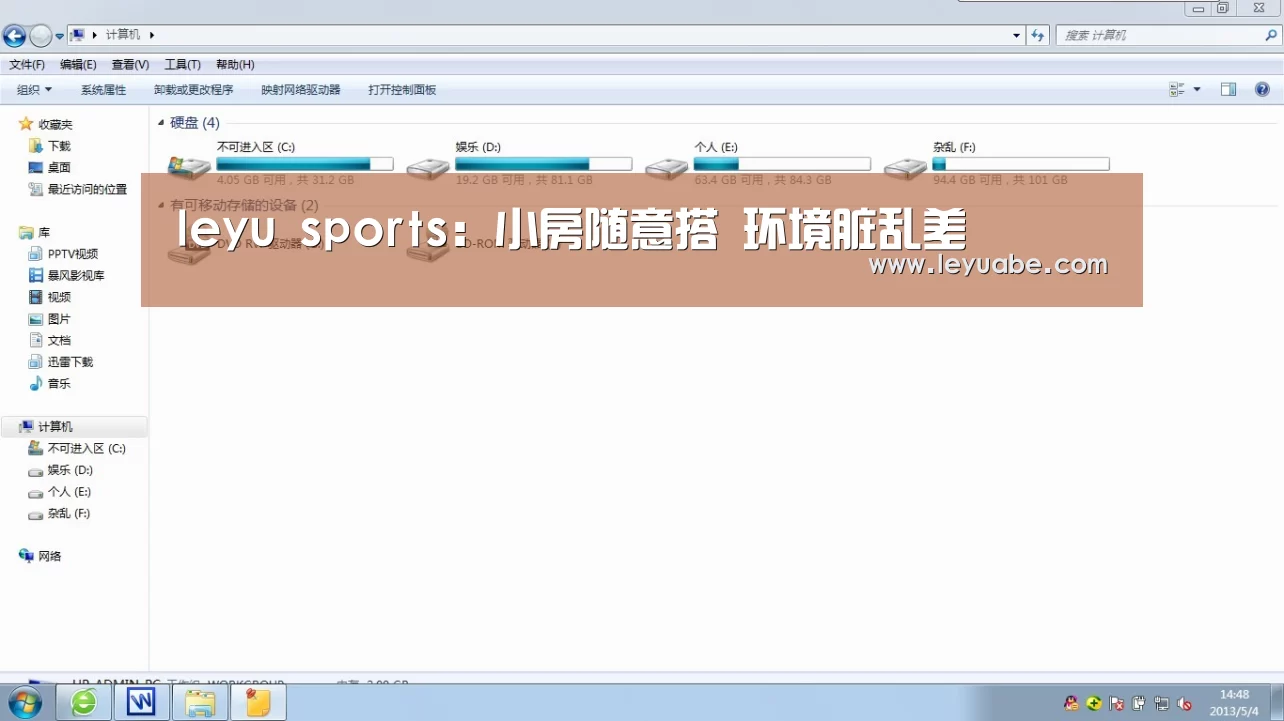Open the 文件(F) menu
Image resolution: width=1284 pixels, height=721 pixels.
(27, 64)
